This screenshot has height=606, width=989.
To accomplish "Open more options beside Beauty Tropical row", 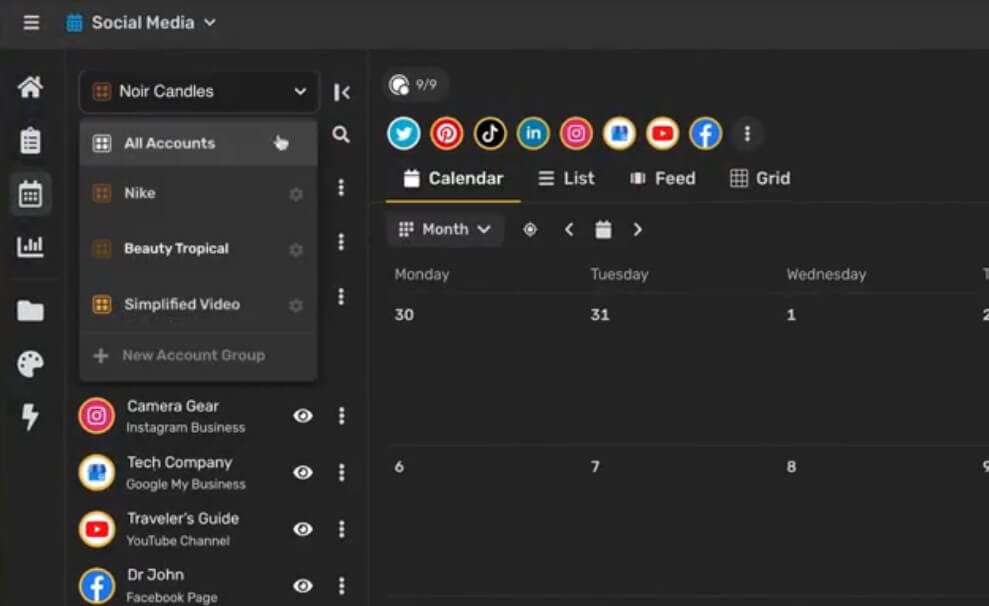I will 341,242.
